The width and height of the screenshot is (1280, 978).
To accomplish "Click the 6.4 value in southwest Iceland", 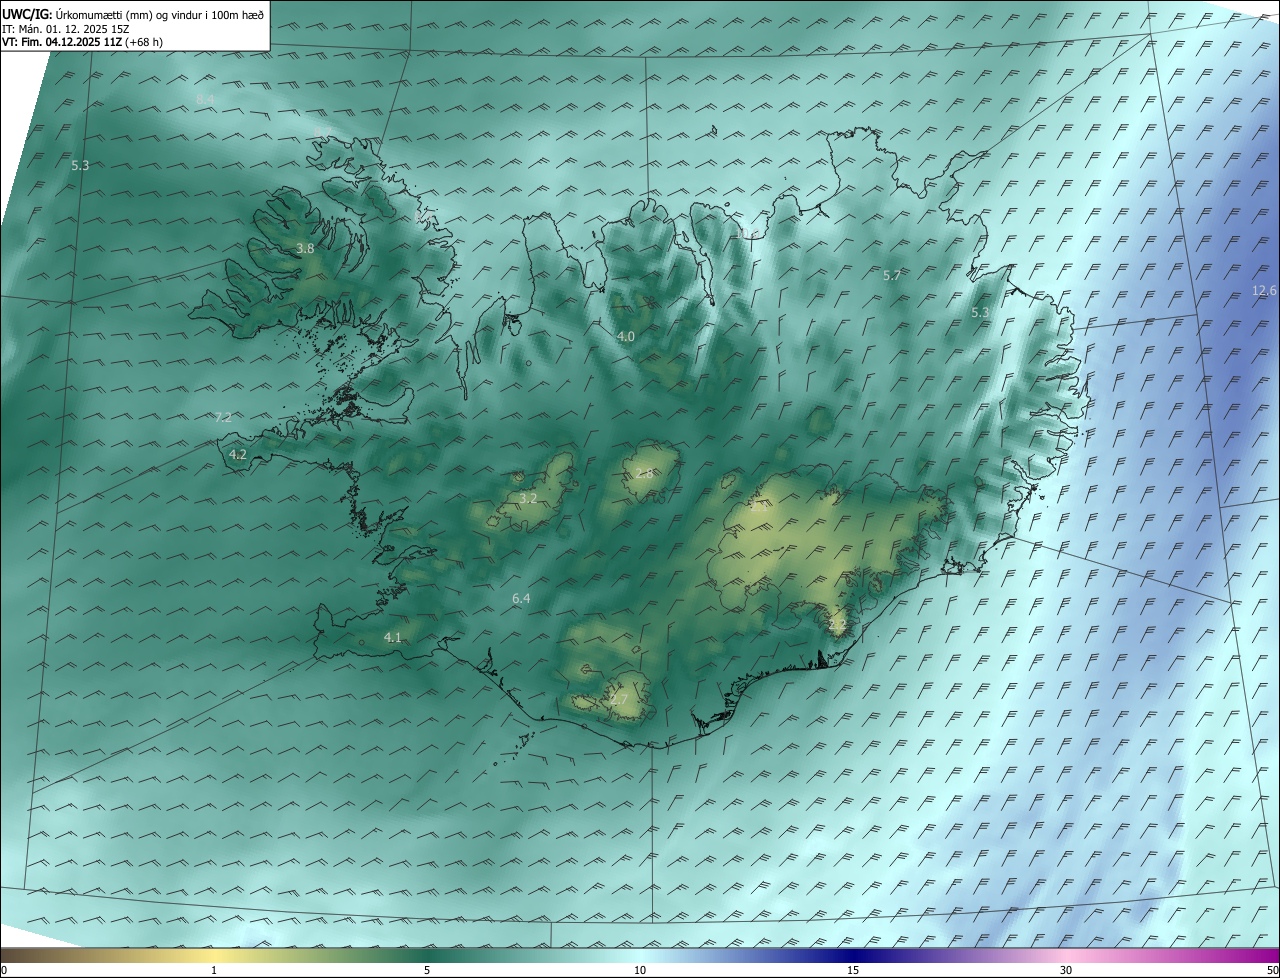I will point(521,599).
